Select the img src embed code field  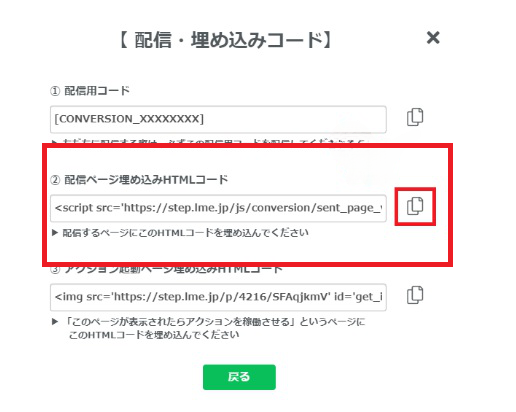point(218,297)
